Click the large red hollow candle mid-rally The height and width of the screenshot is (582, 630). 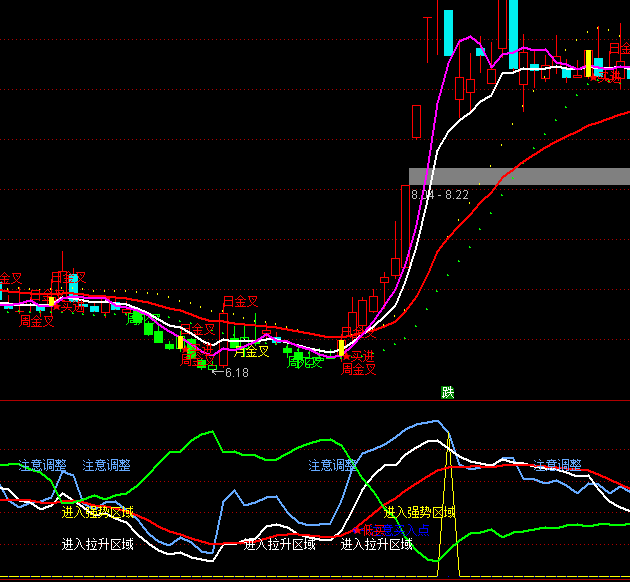point(415,121)
